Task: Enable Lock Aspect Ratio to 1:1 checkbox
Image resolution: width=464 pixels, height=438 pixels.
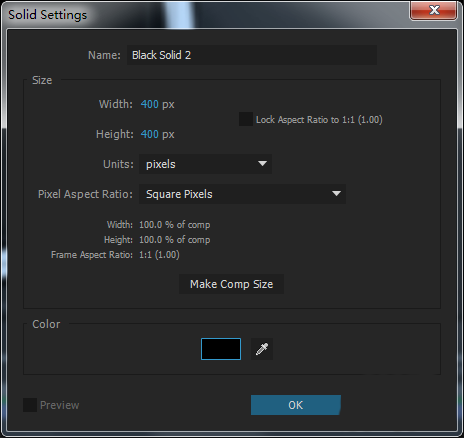Action: [x=246, y=119]
